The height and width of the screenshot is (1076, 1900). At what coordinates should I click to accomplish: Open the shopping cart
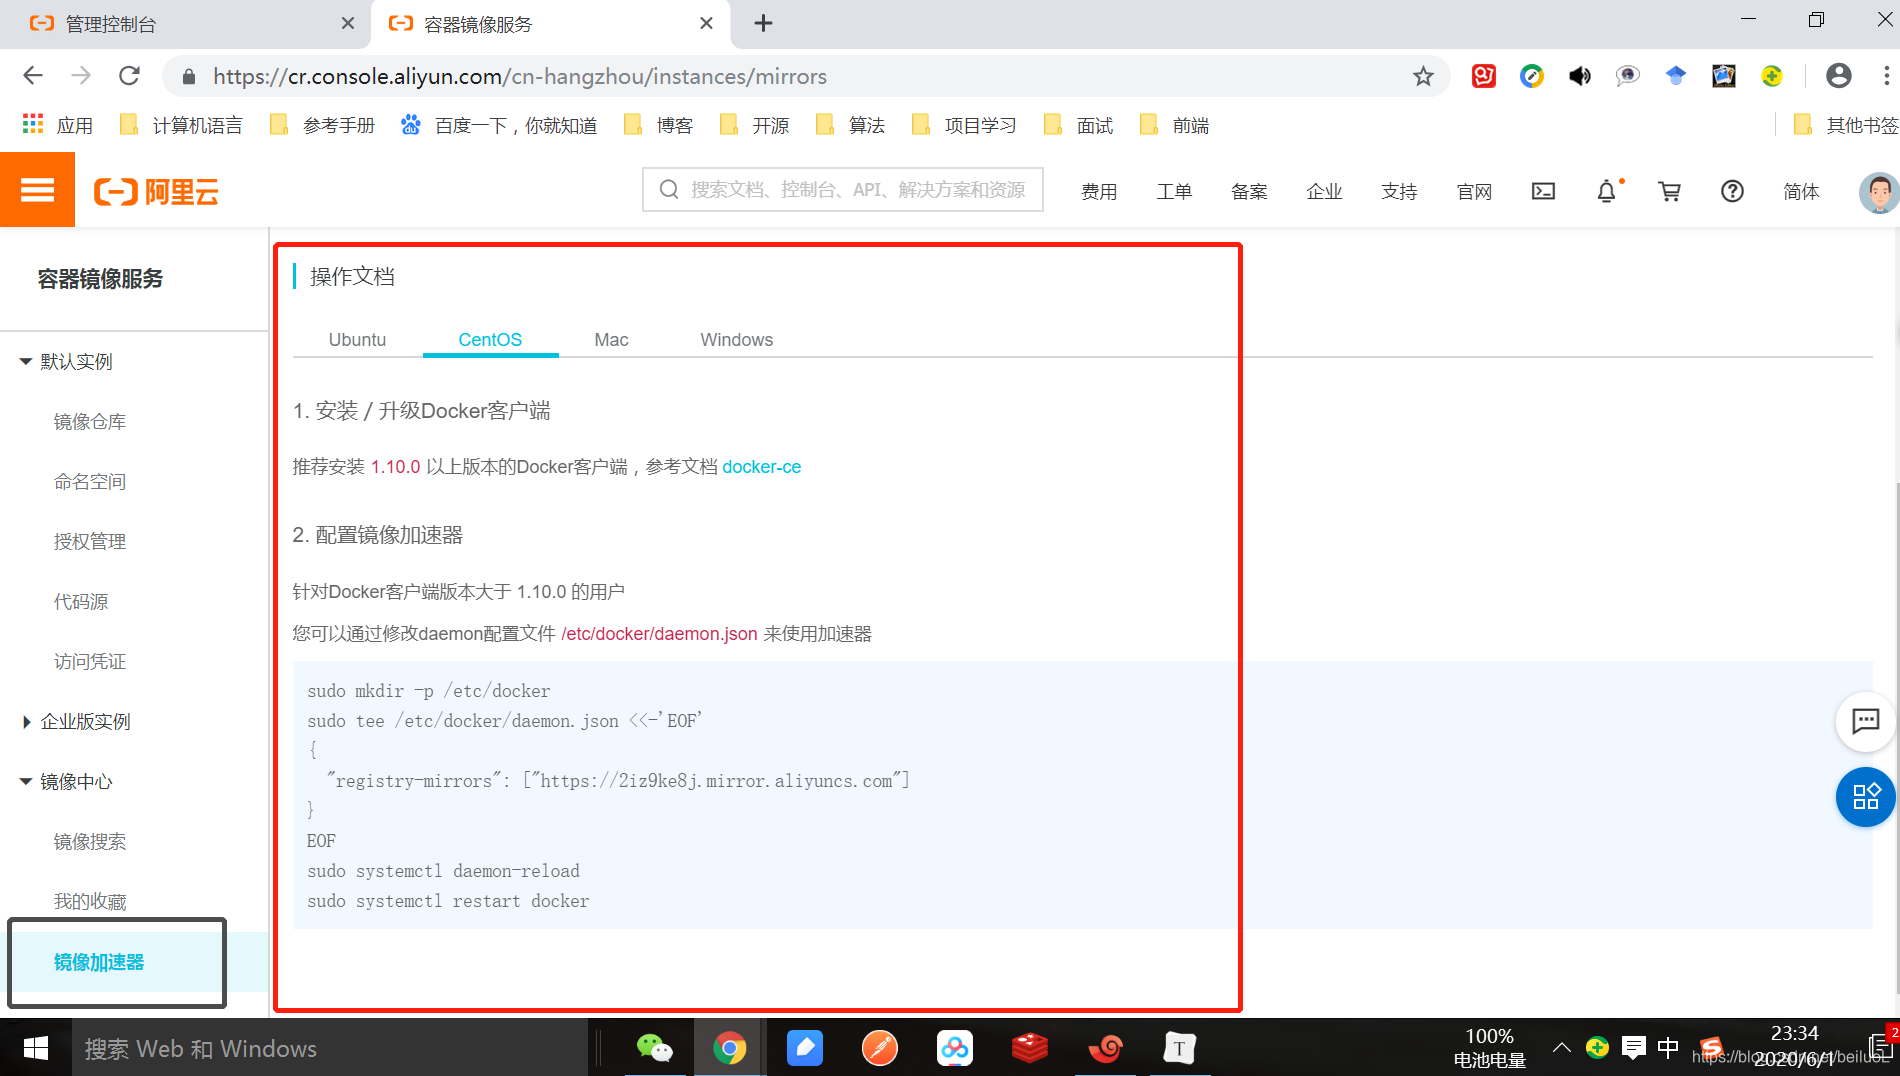pos(1669,191)
